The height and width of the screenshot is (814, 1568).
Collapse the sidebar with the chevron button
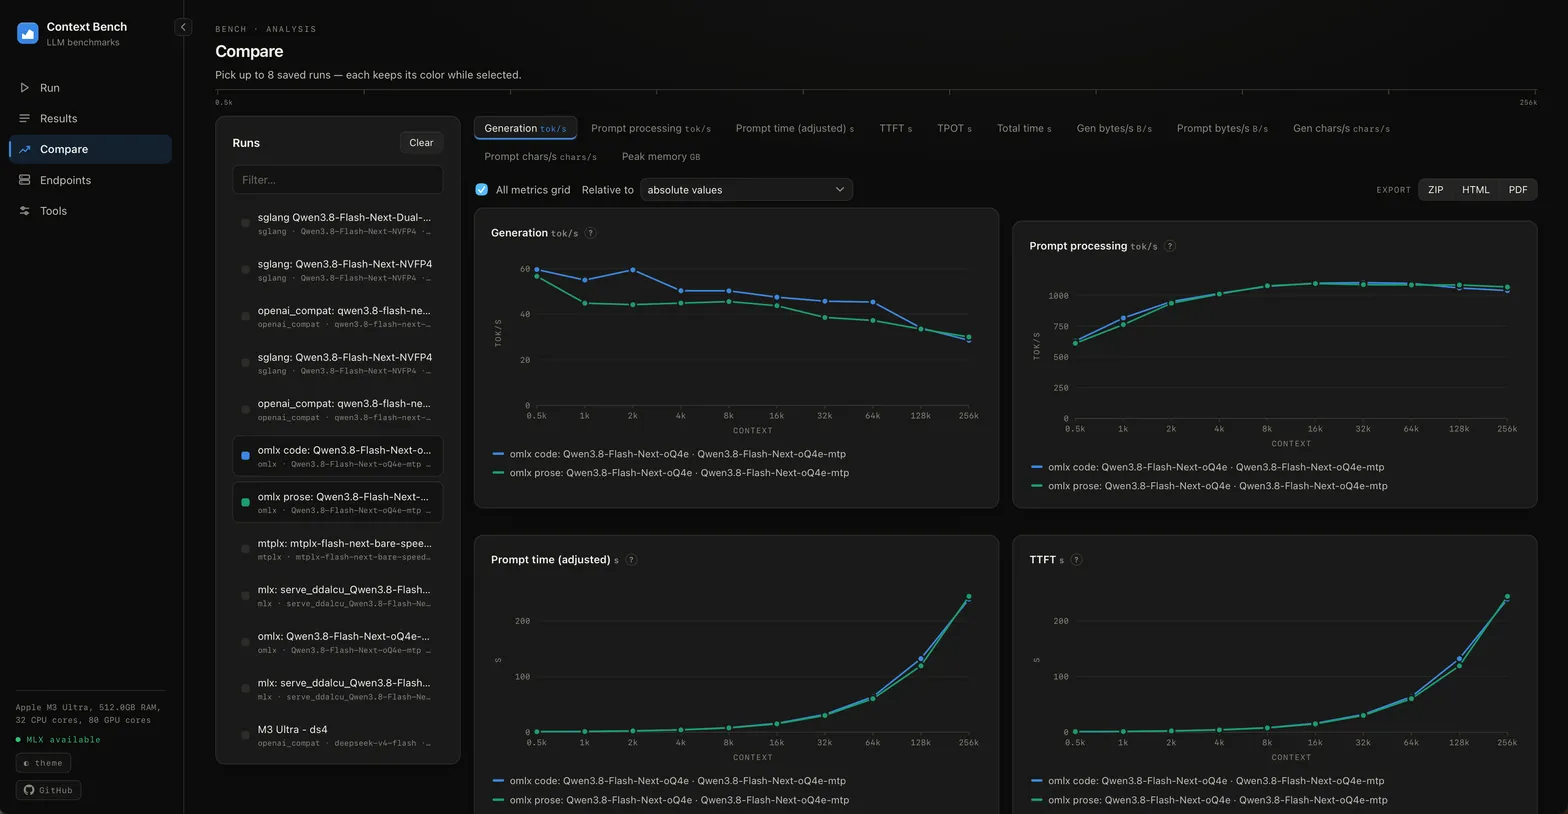coord(183,27)
